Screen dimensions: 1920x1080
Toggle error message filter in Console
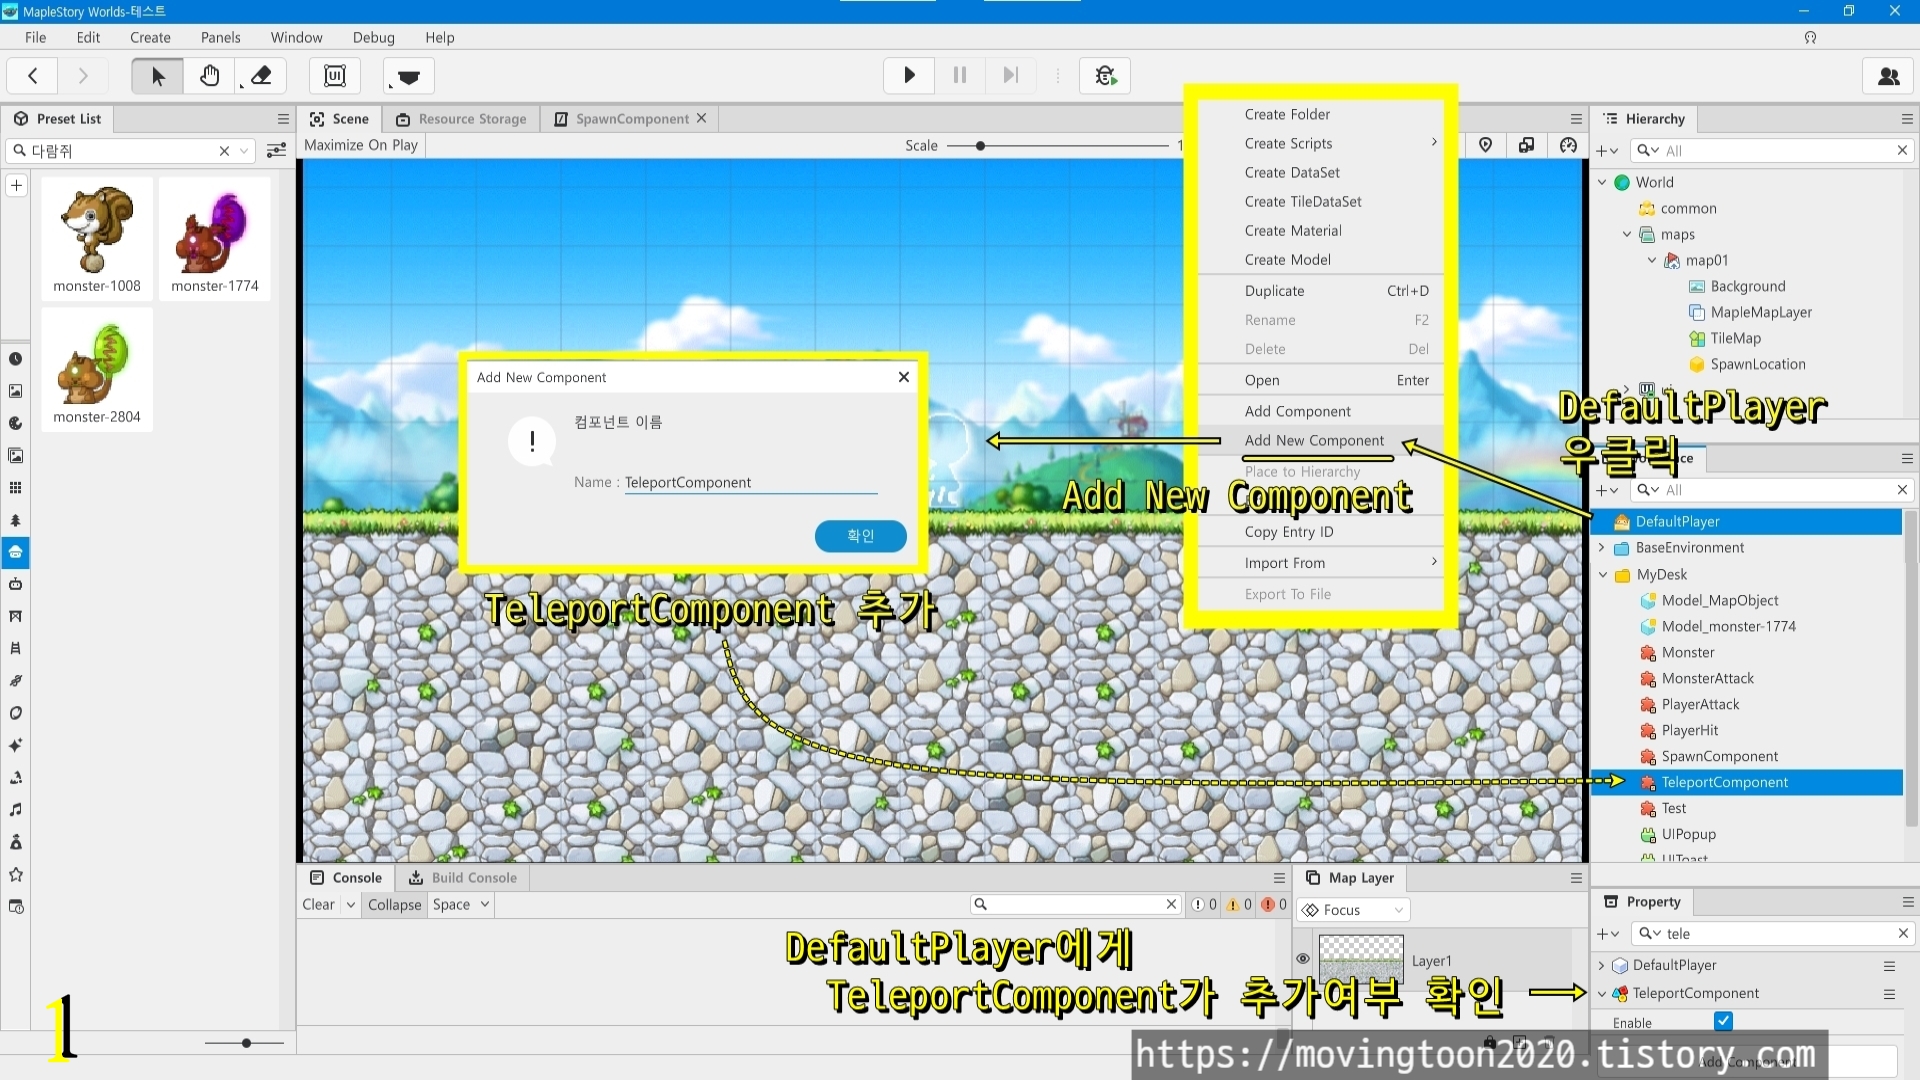coord(1274,904)
